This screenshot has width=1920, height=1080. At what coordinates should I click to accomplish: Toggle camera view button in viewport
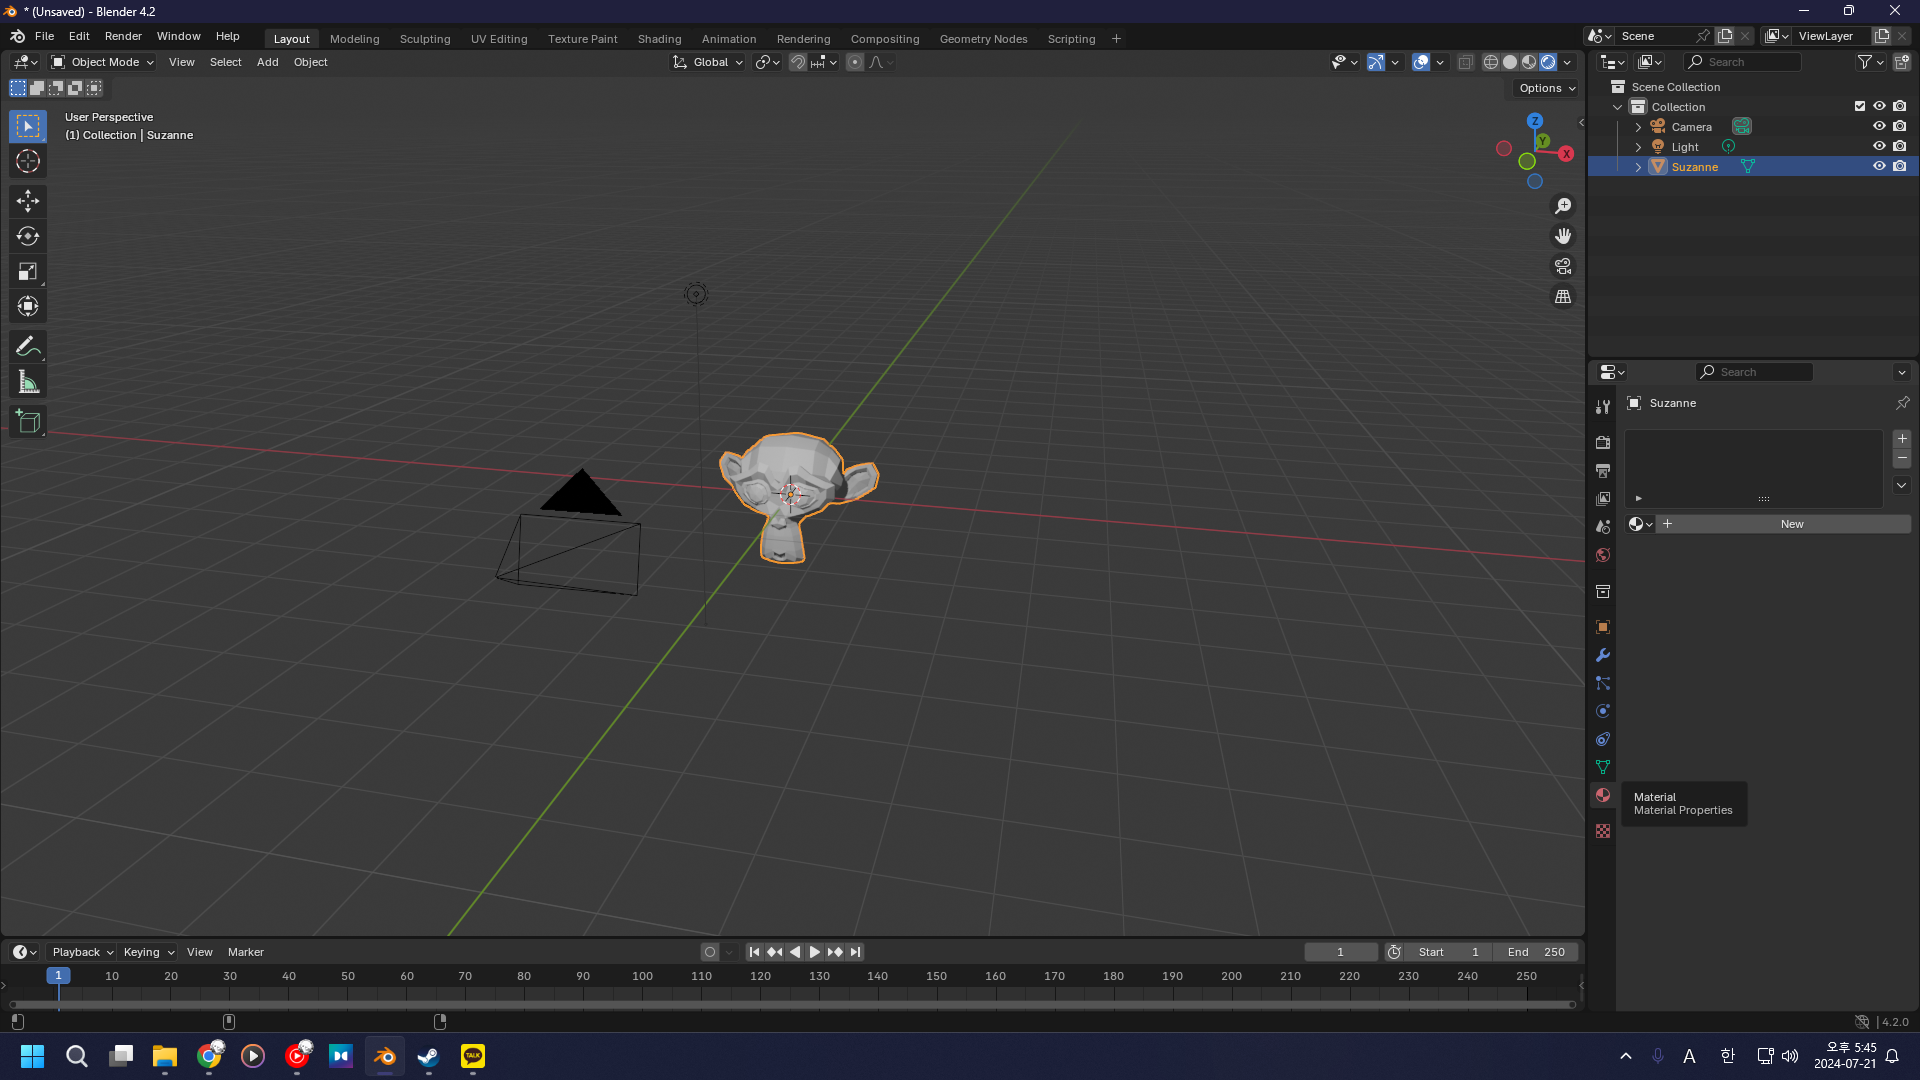tap(1562, 266)
